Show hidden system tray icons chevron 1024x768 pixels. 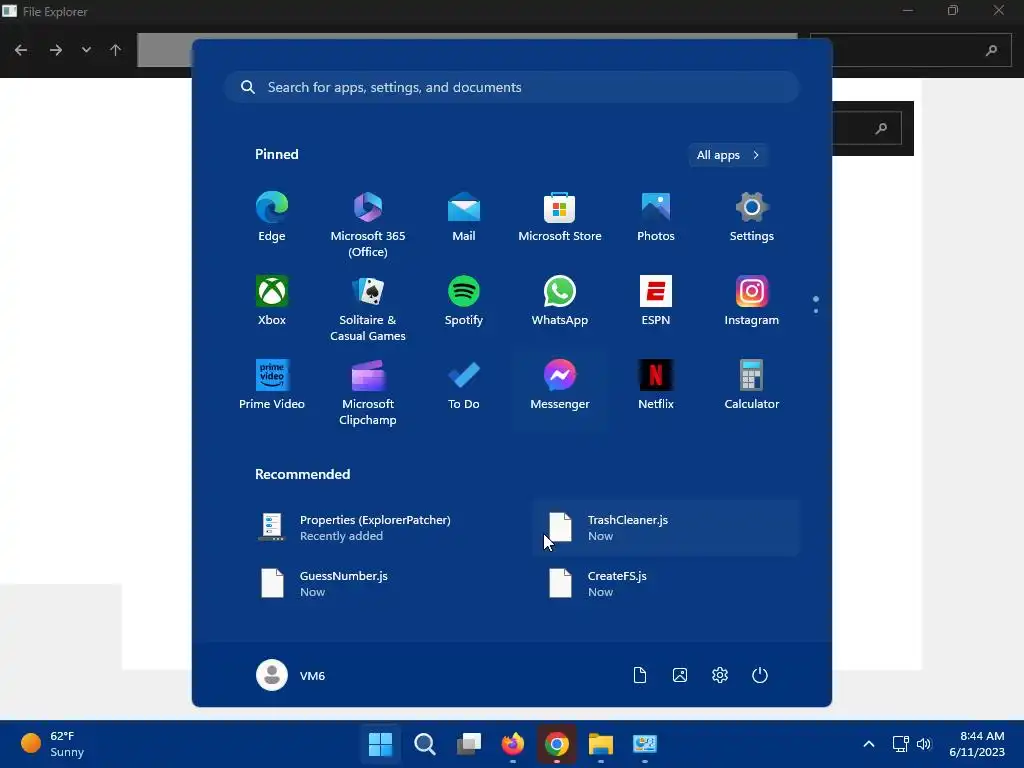(x=869, y=744)
